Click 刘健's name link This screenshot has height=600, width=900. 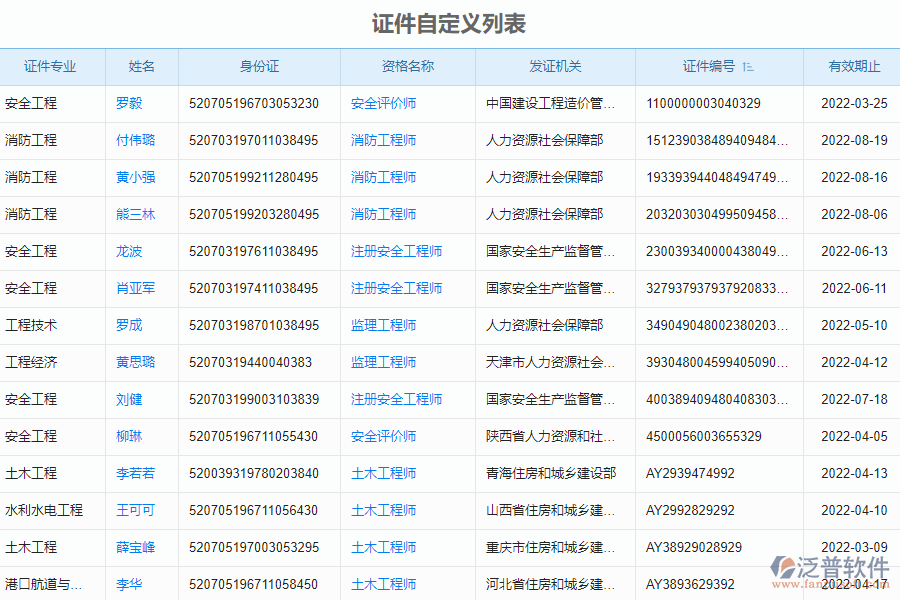129,399
